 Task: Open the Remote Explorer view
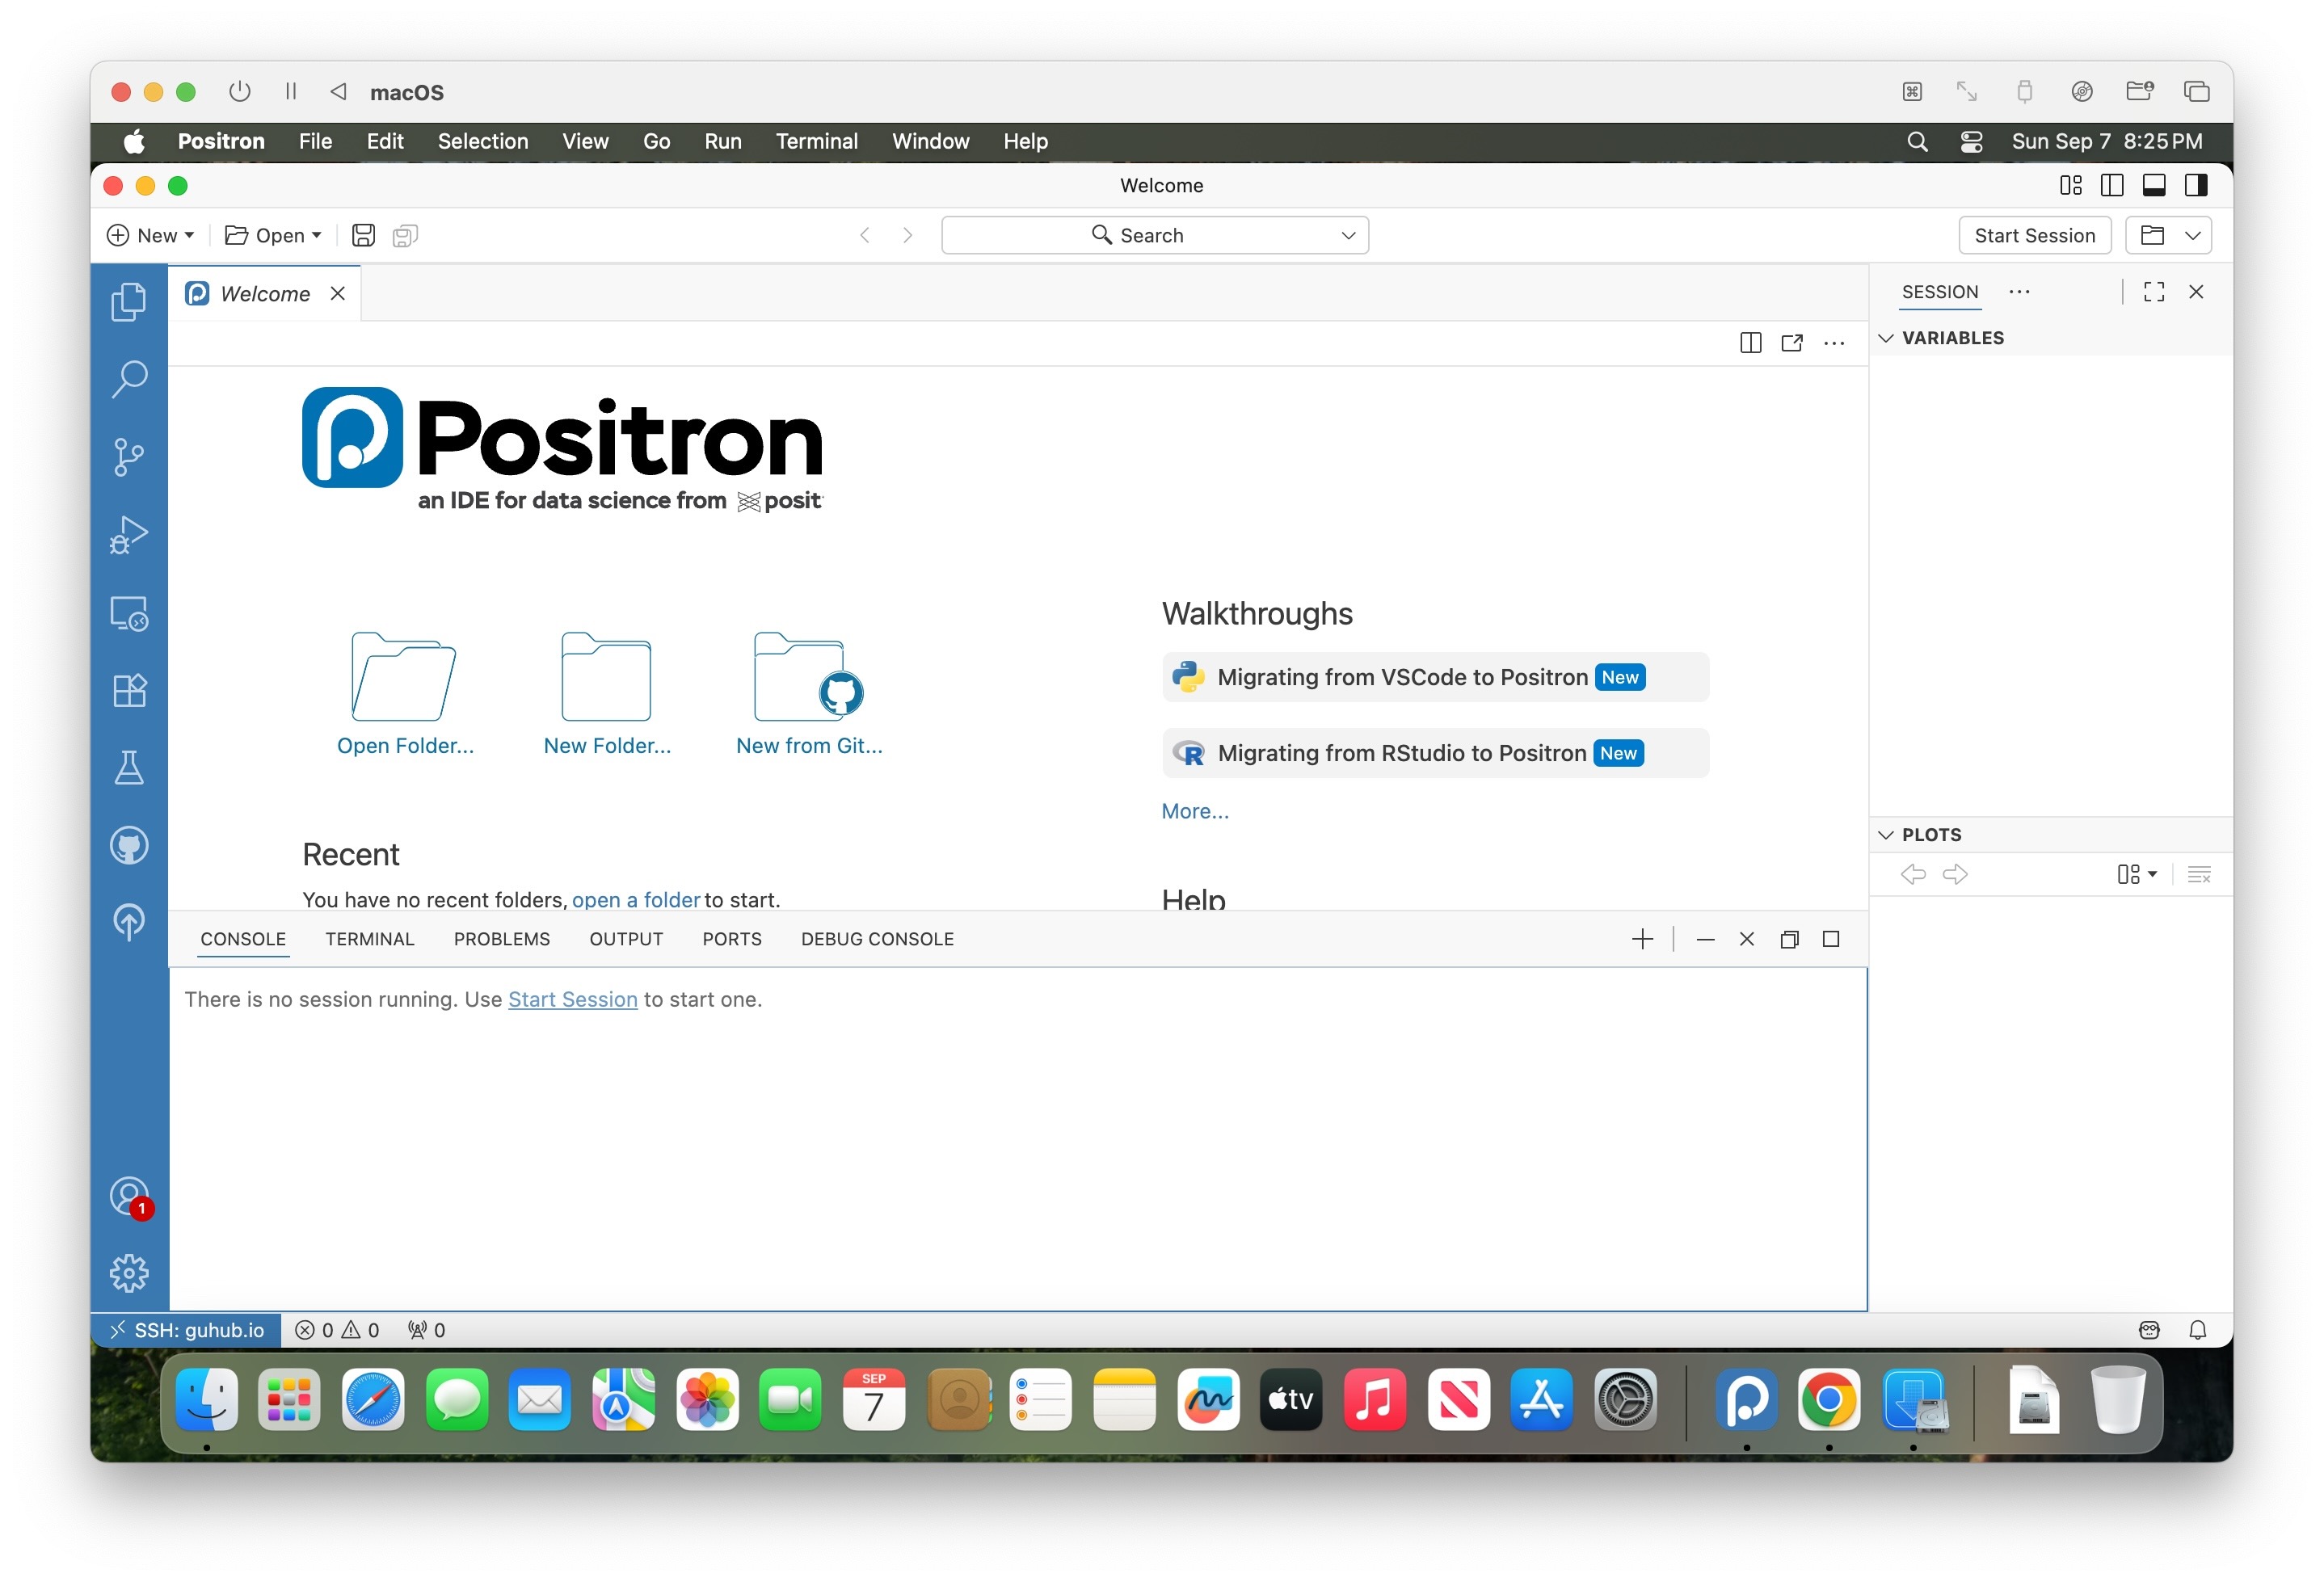click(129, 613)
